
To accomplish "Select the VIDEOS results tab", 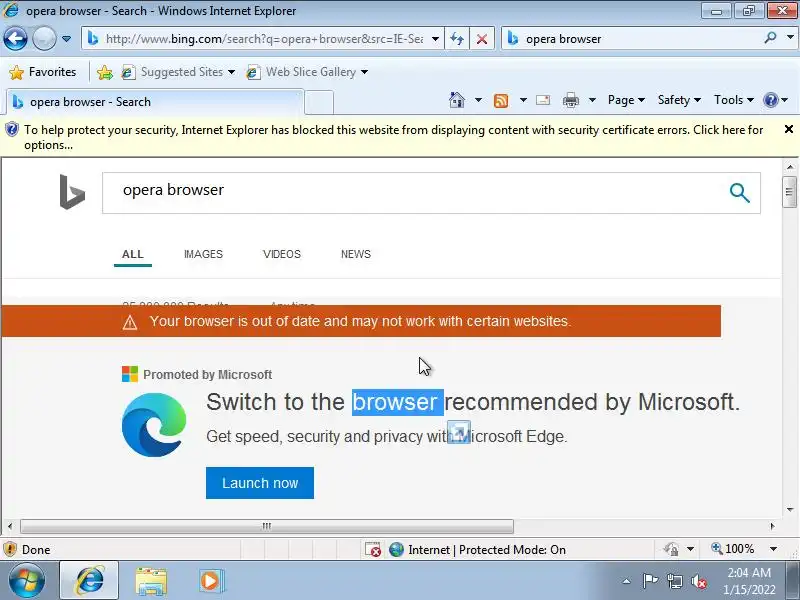I will 282,254.
